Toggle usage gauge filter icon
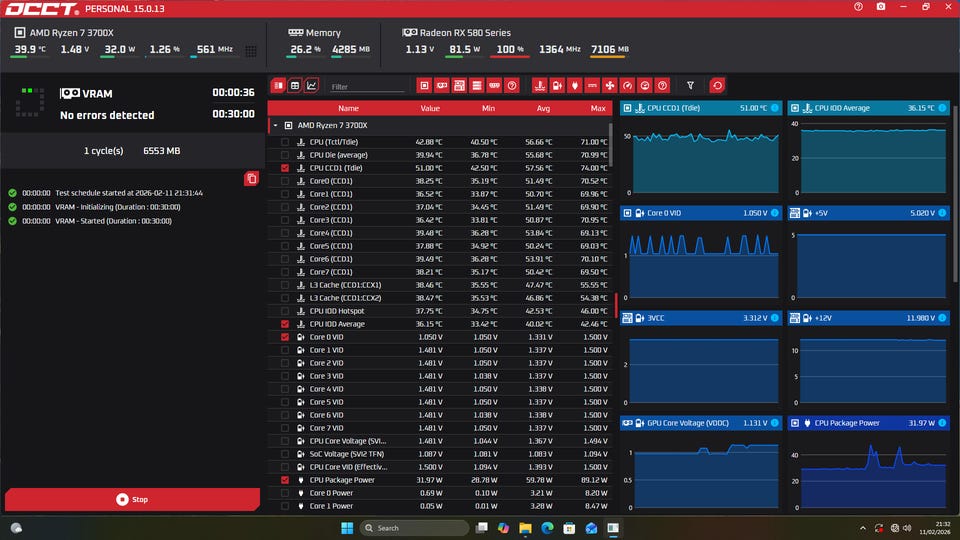960x540 pixels. pyautogui.click(x=645, y=86)
